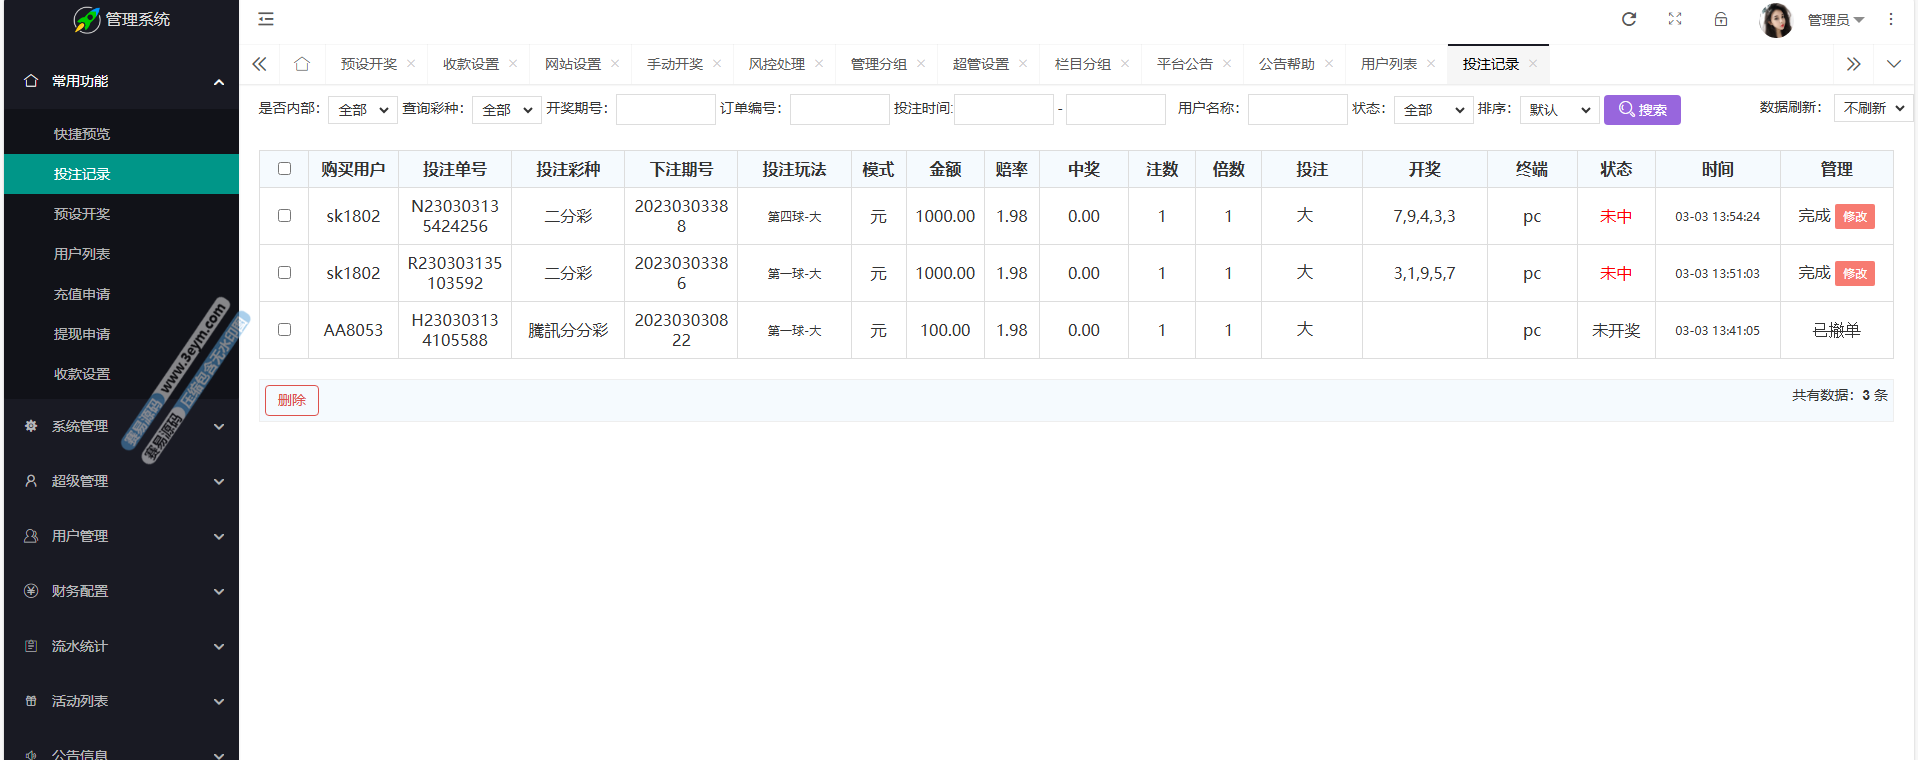Go to home tab icon
This screenshot has height=760, width=1918.
[x=302, y=64]
